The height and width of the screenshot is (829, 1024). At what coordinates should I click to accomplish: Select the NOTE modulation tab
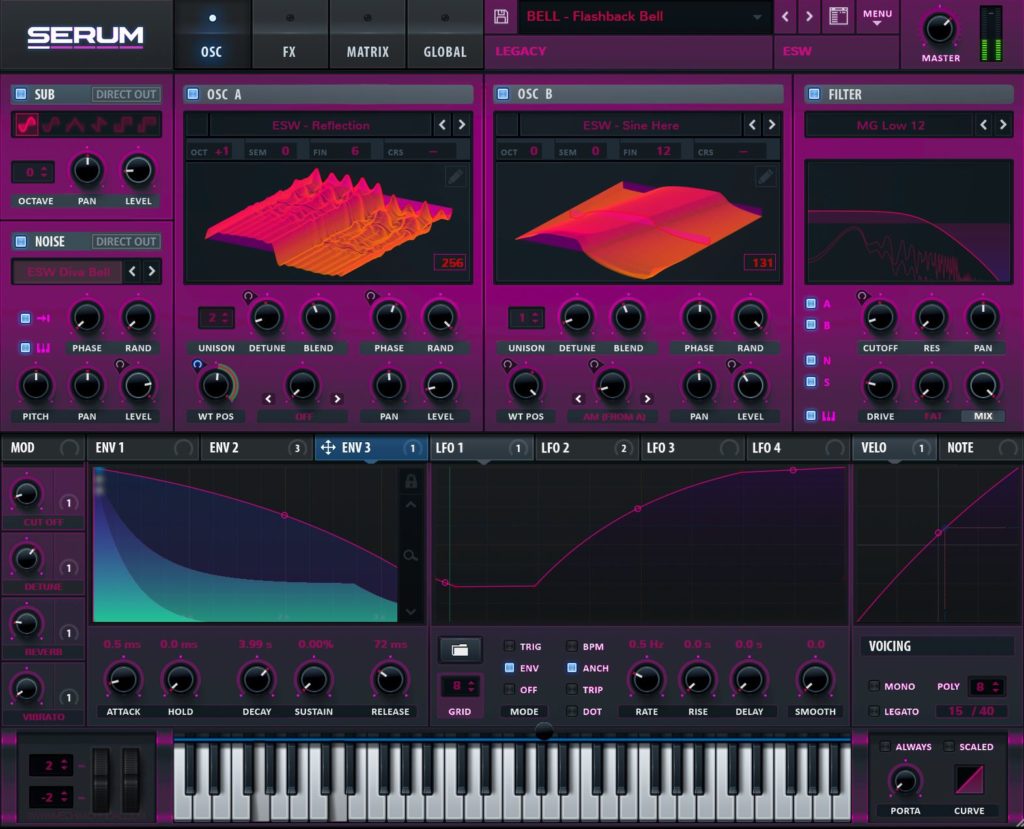(x=980, y=447)
